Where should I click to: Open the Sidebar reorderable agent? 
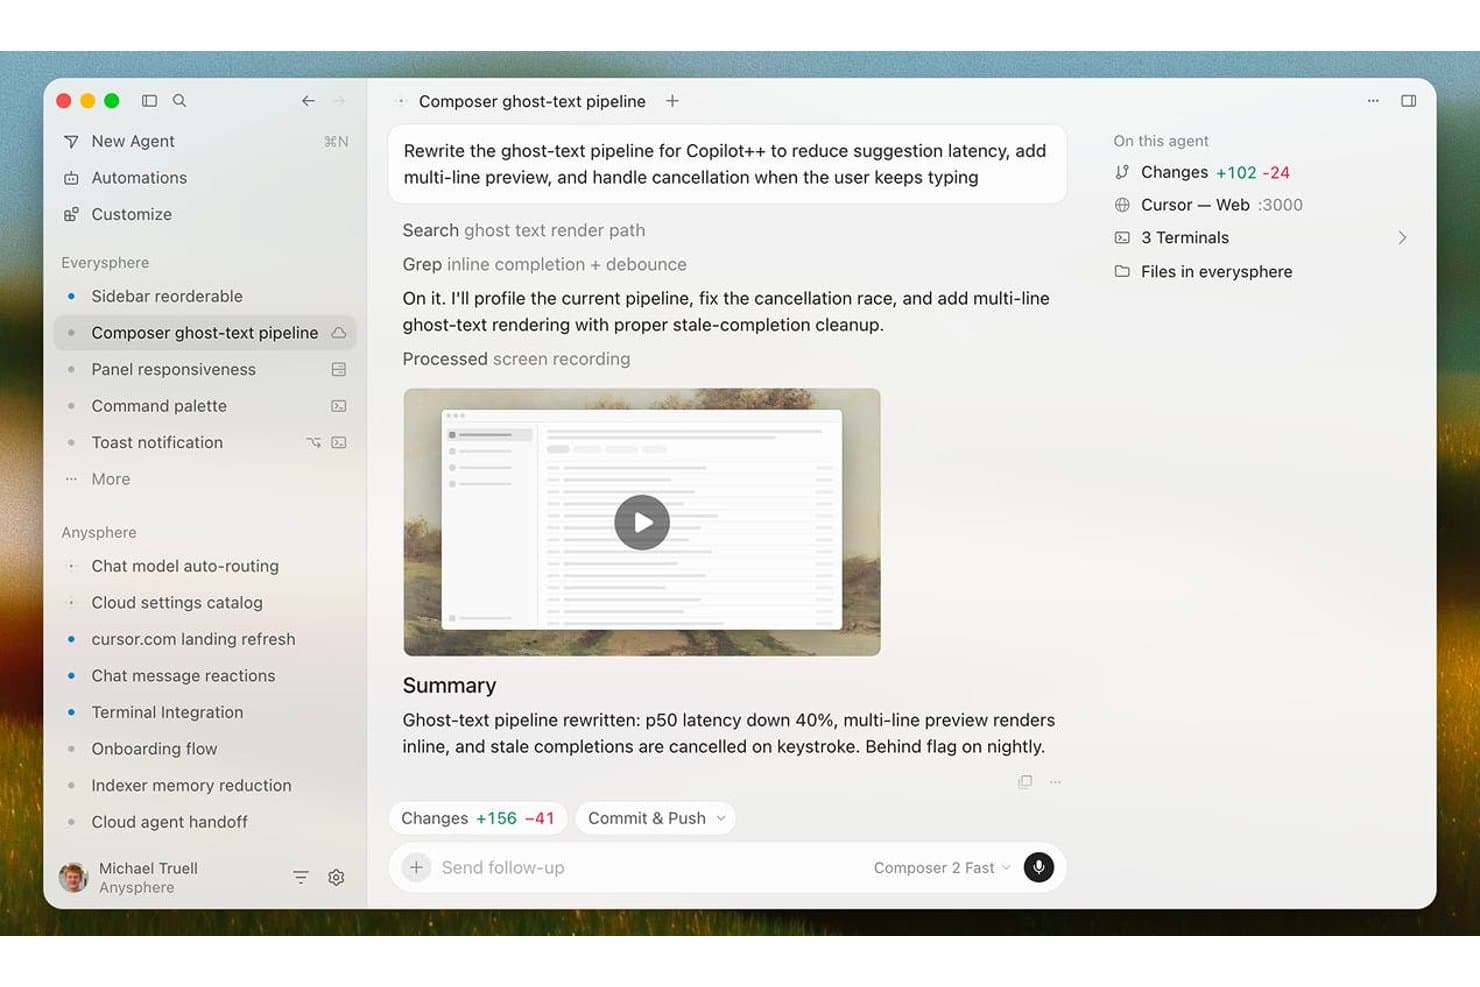pos(205,297)
